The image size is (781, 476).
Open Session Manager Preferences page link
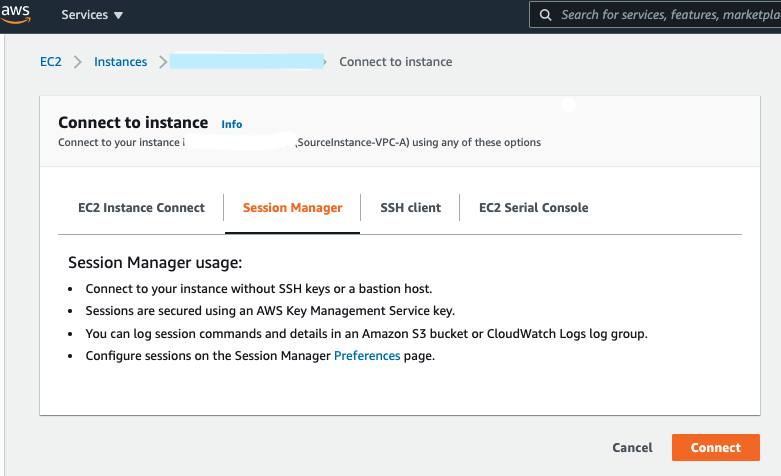pos(367,356)
